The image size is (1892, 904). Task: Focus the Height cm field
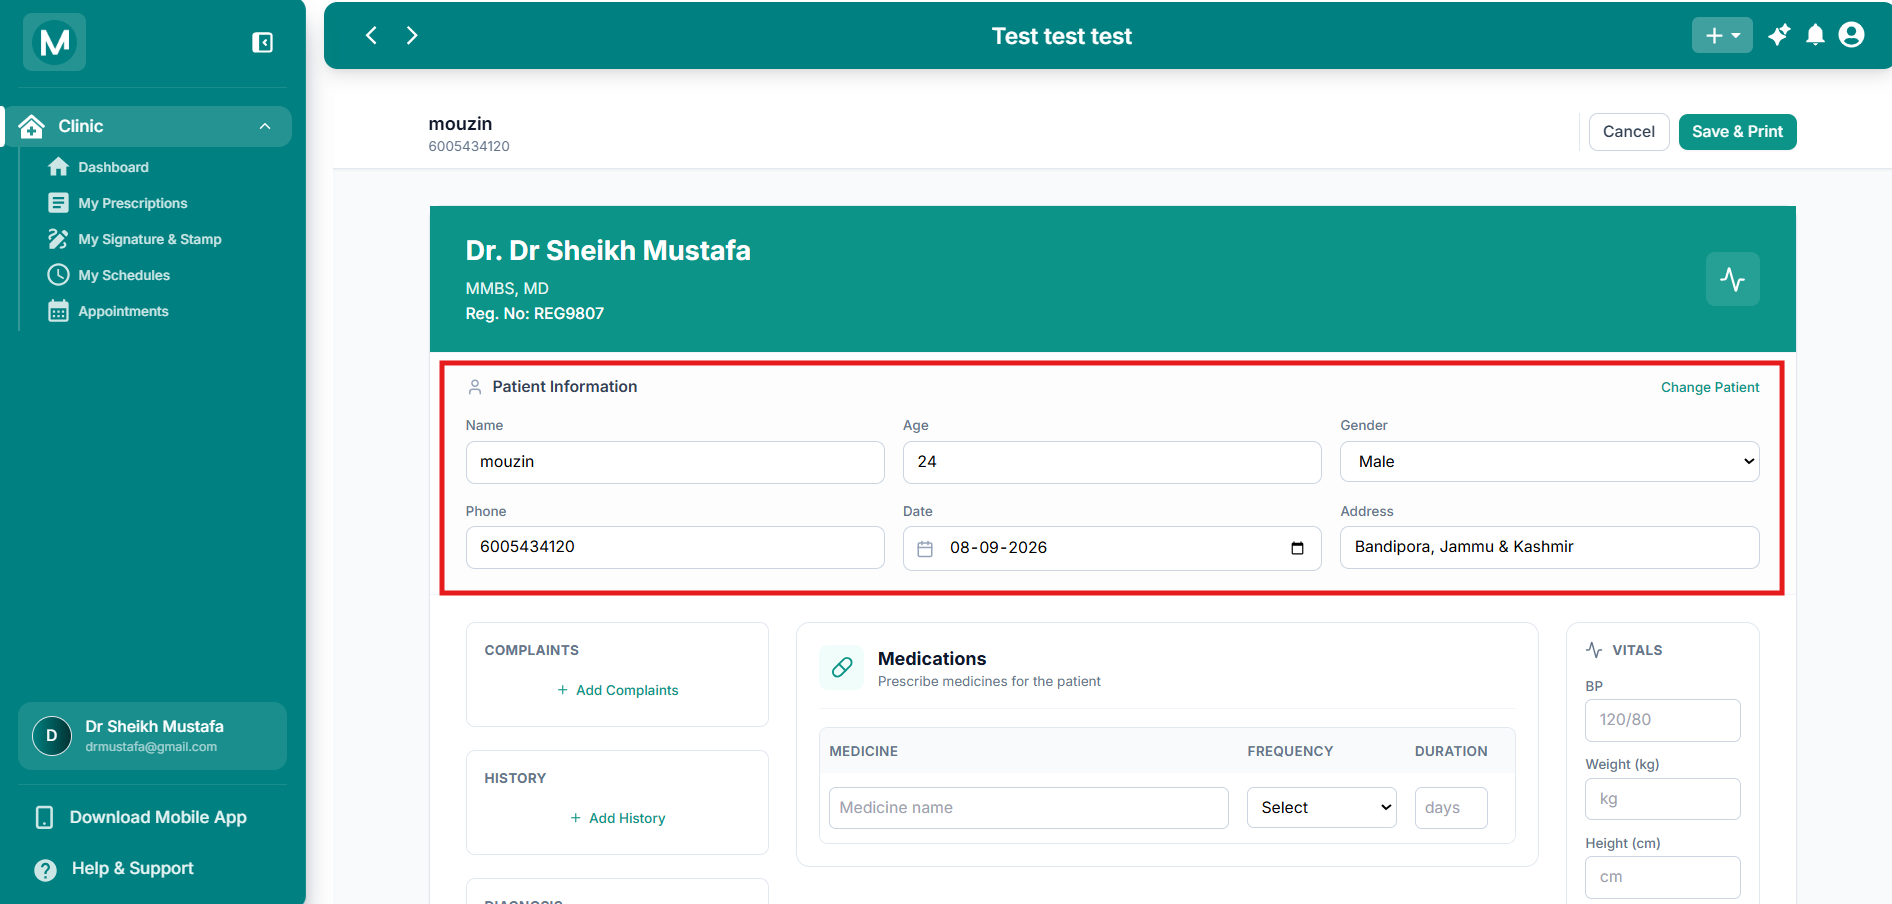coord(1662,877)
